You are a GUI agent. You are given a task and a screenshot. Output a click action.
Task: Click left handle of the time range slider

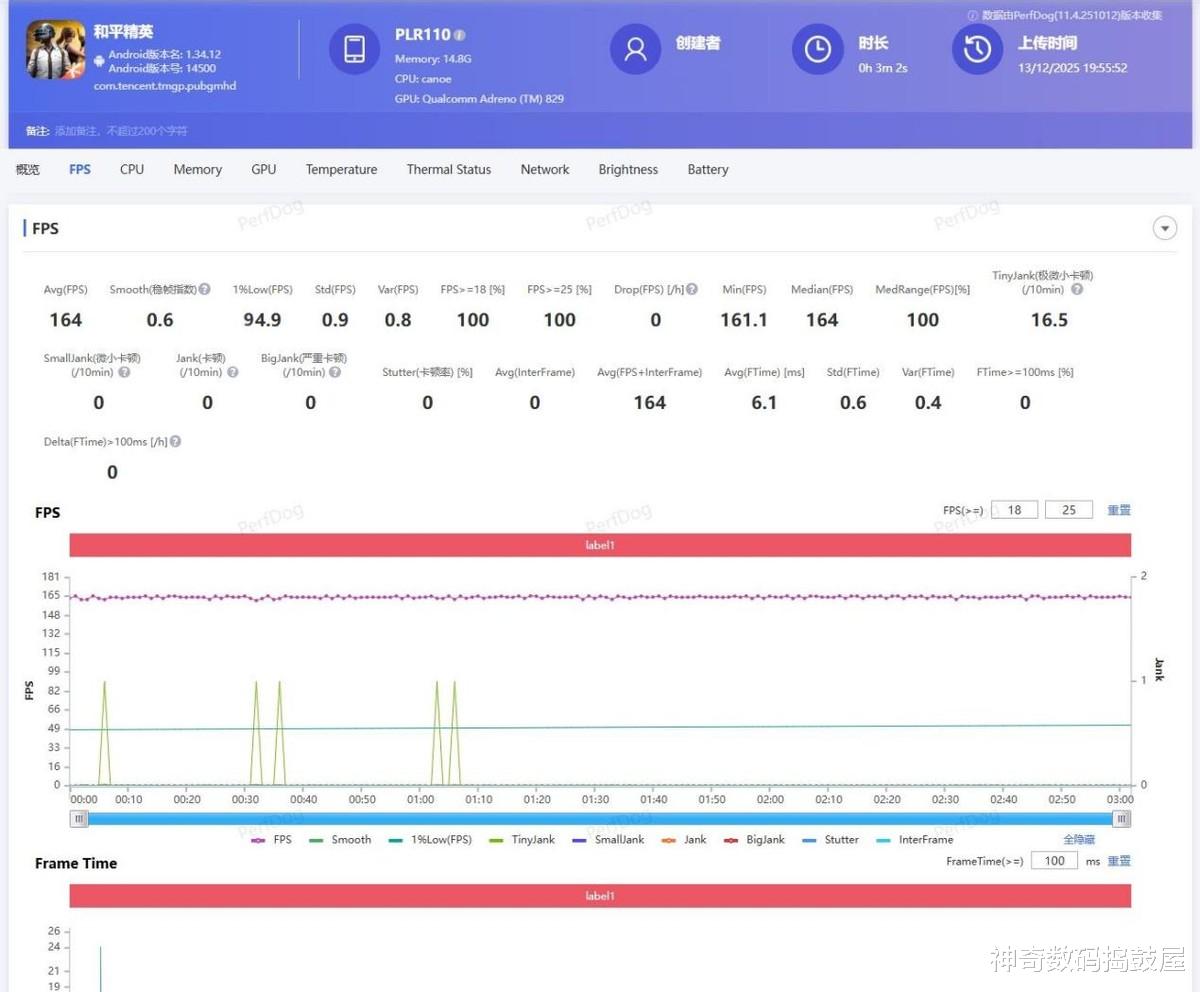point(79,819)
